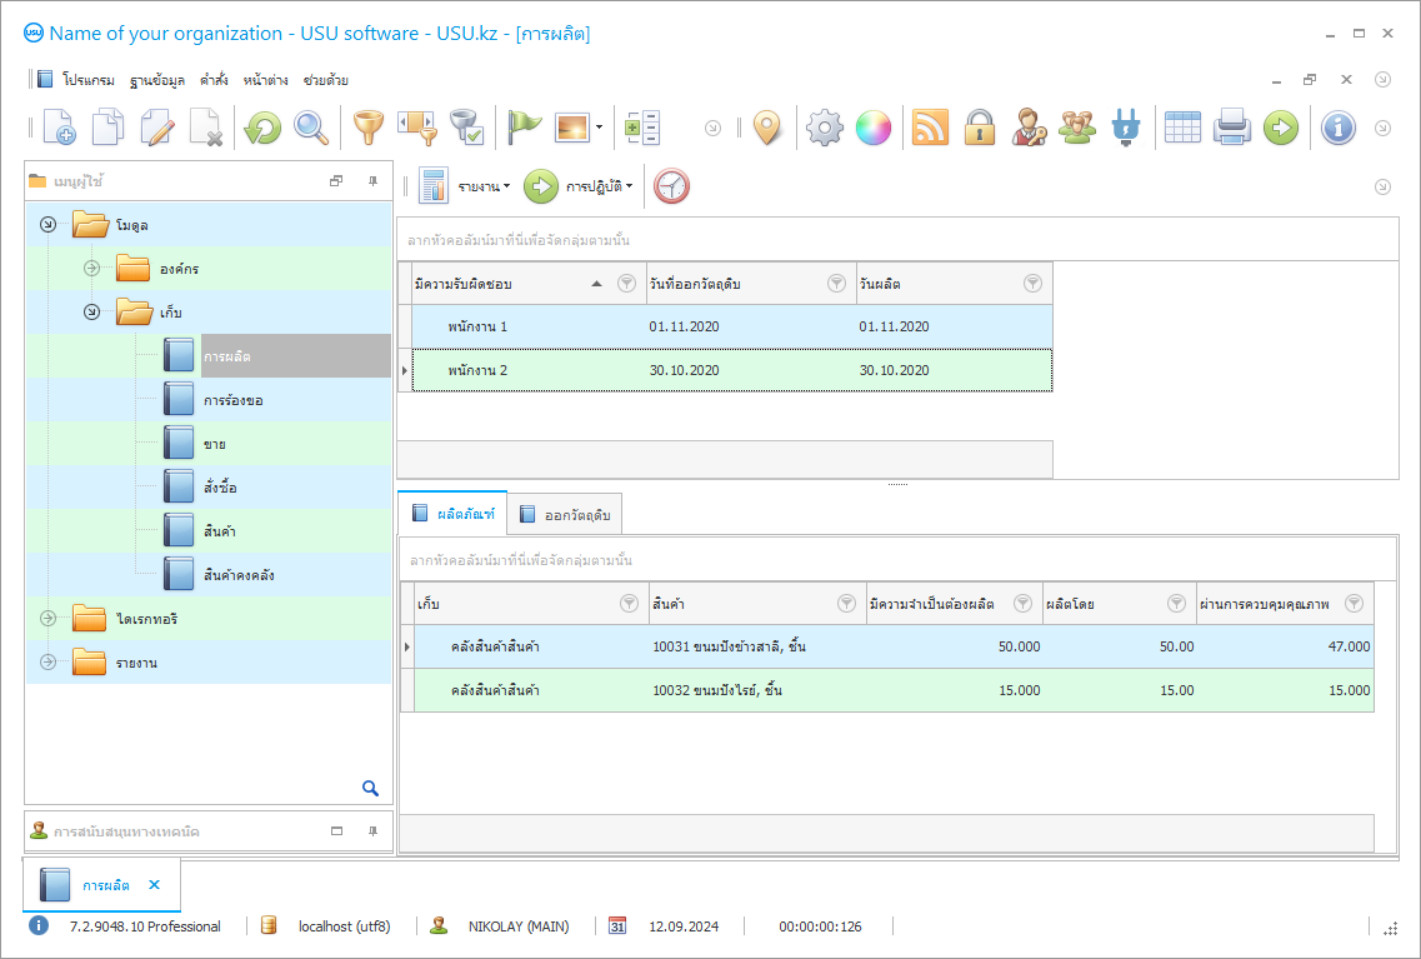Screen dimensions: 1421x959
Task: Click the printer icon in toolbar
Action: 1232,128
